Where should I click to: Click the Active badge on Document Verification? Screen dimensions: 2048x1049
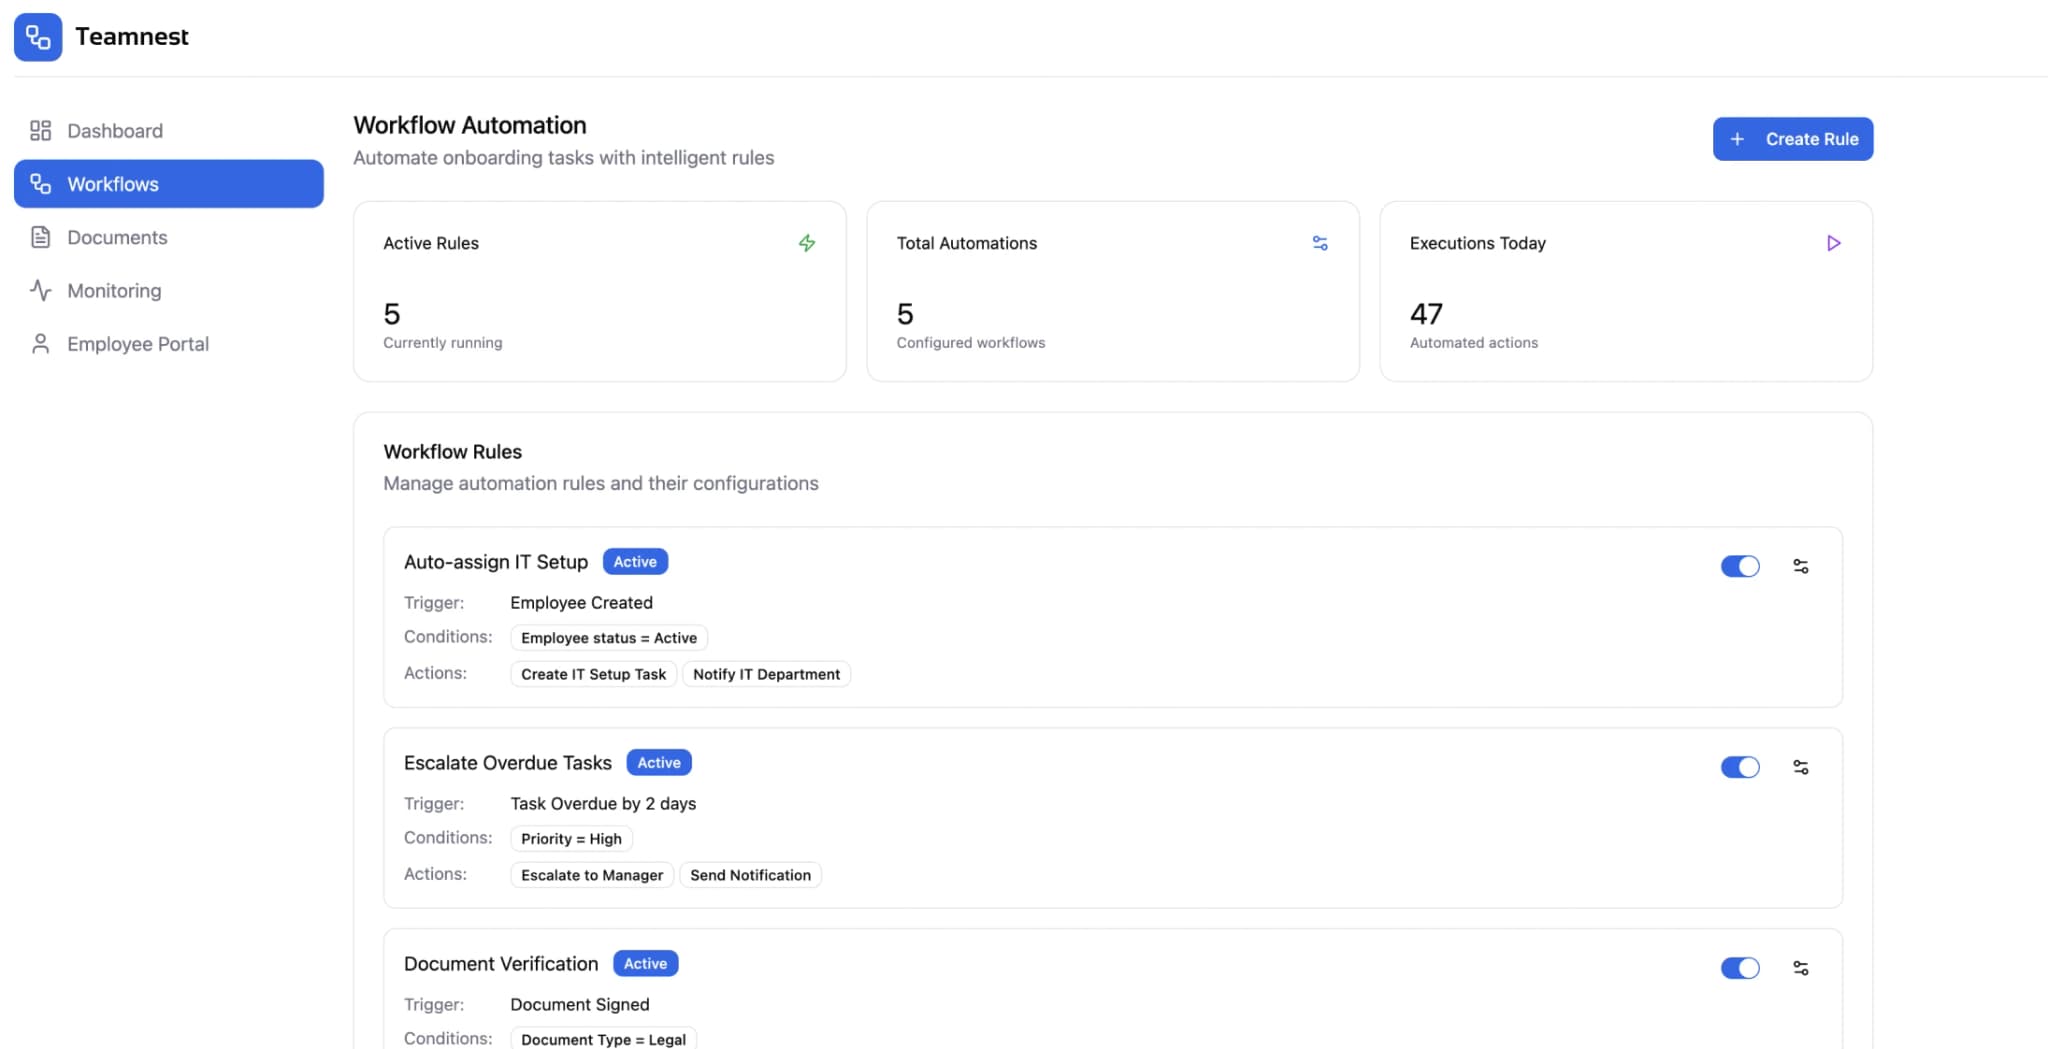[x=645, y=963]
